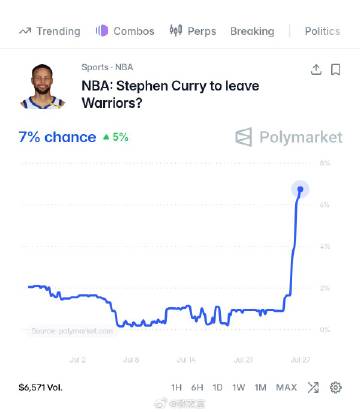360x412 pixels.
Task: Select the 1D time range
Action: (217, 387)
